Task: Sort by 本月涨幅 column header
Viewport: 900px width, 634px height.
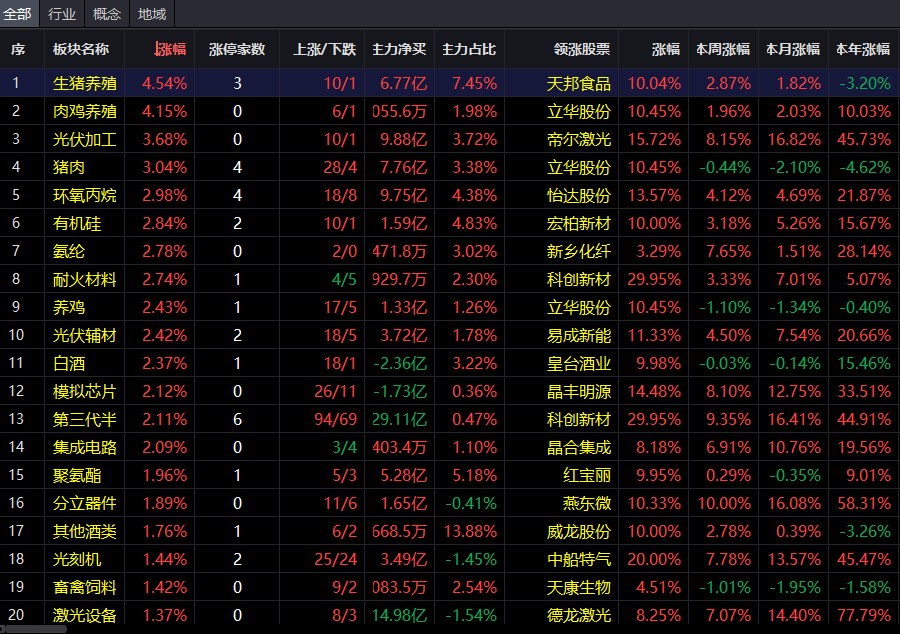Action: coord(793,49)
